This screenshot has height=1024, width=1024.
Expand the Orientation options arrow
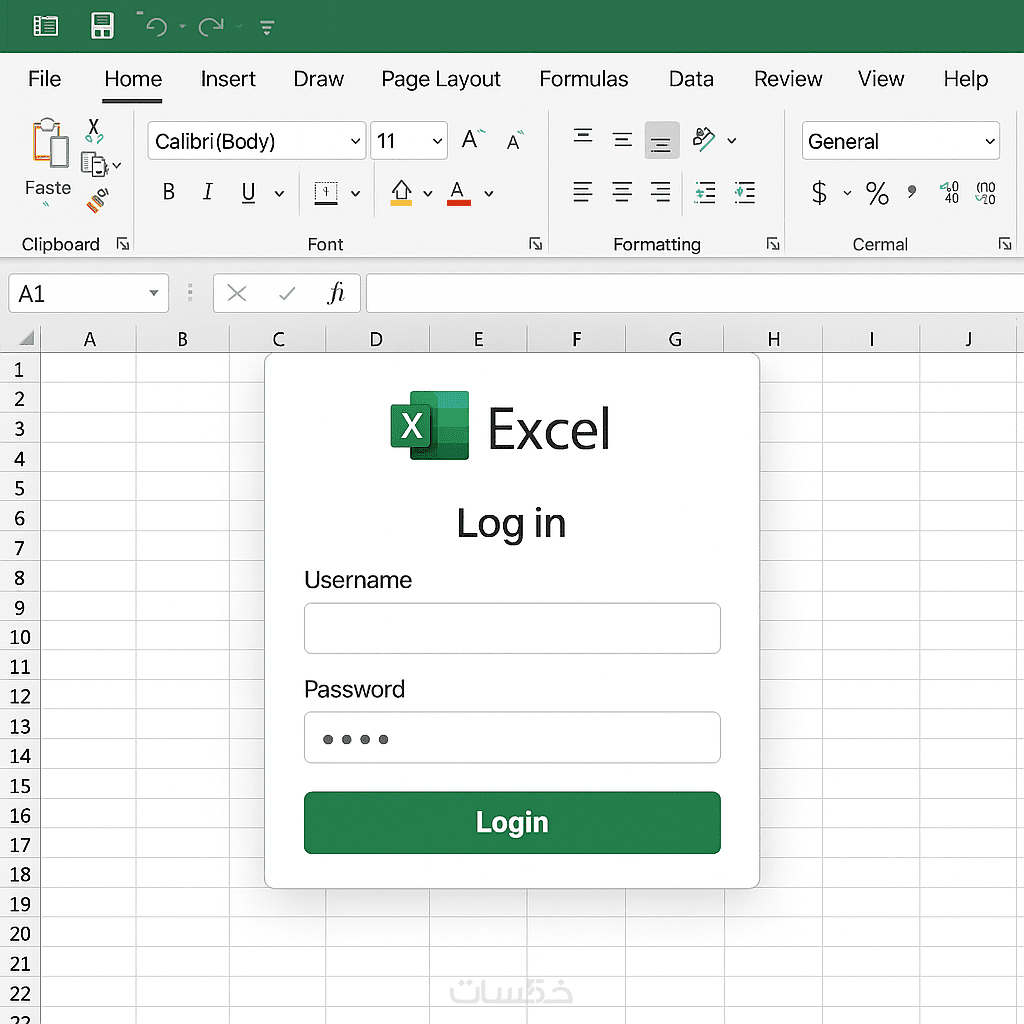click(732, 140)
